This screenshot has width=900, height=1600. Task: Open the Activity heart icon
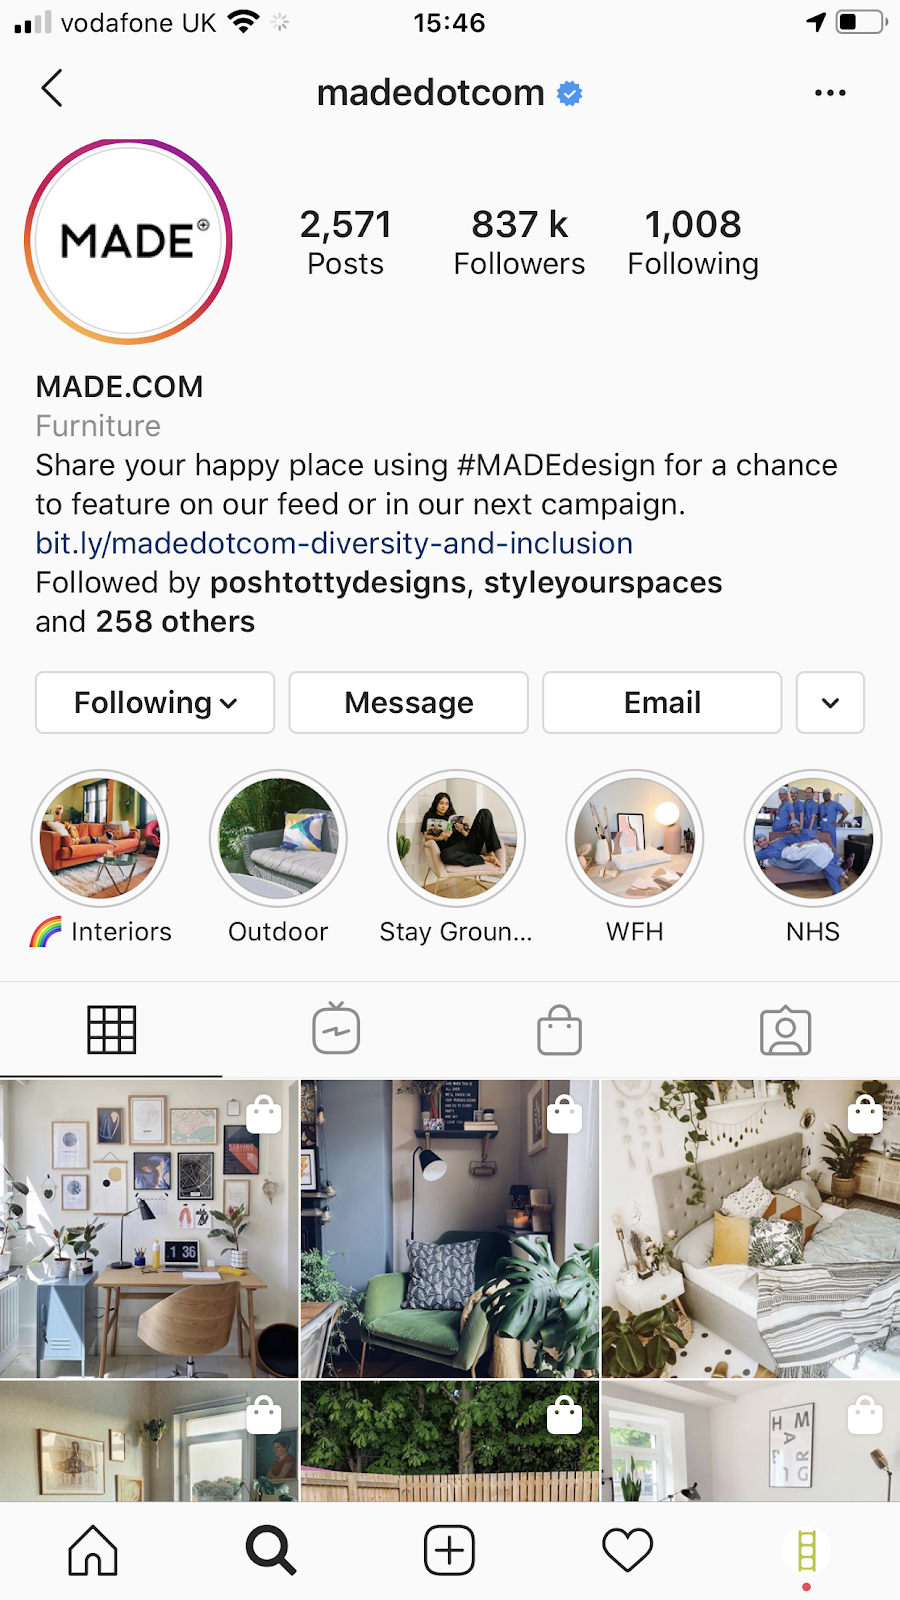point(627,1551)
